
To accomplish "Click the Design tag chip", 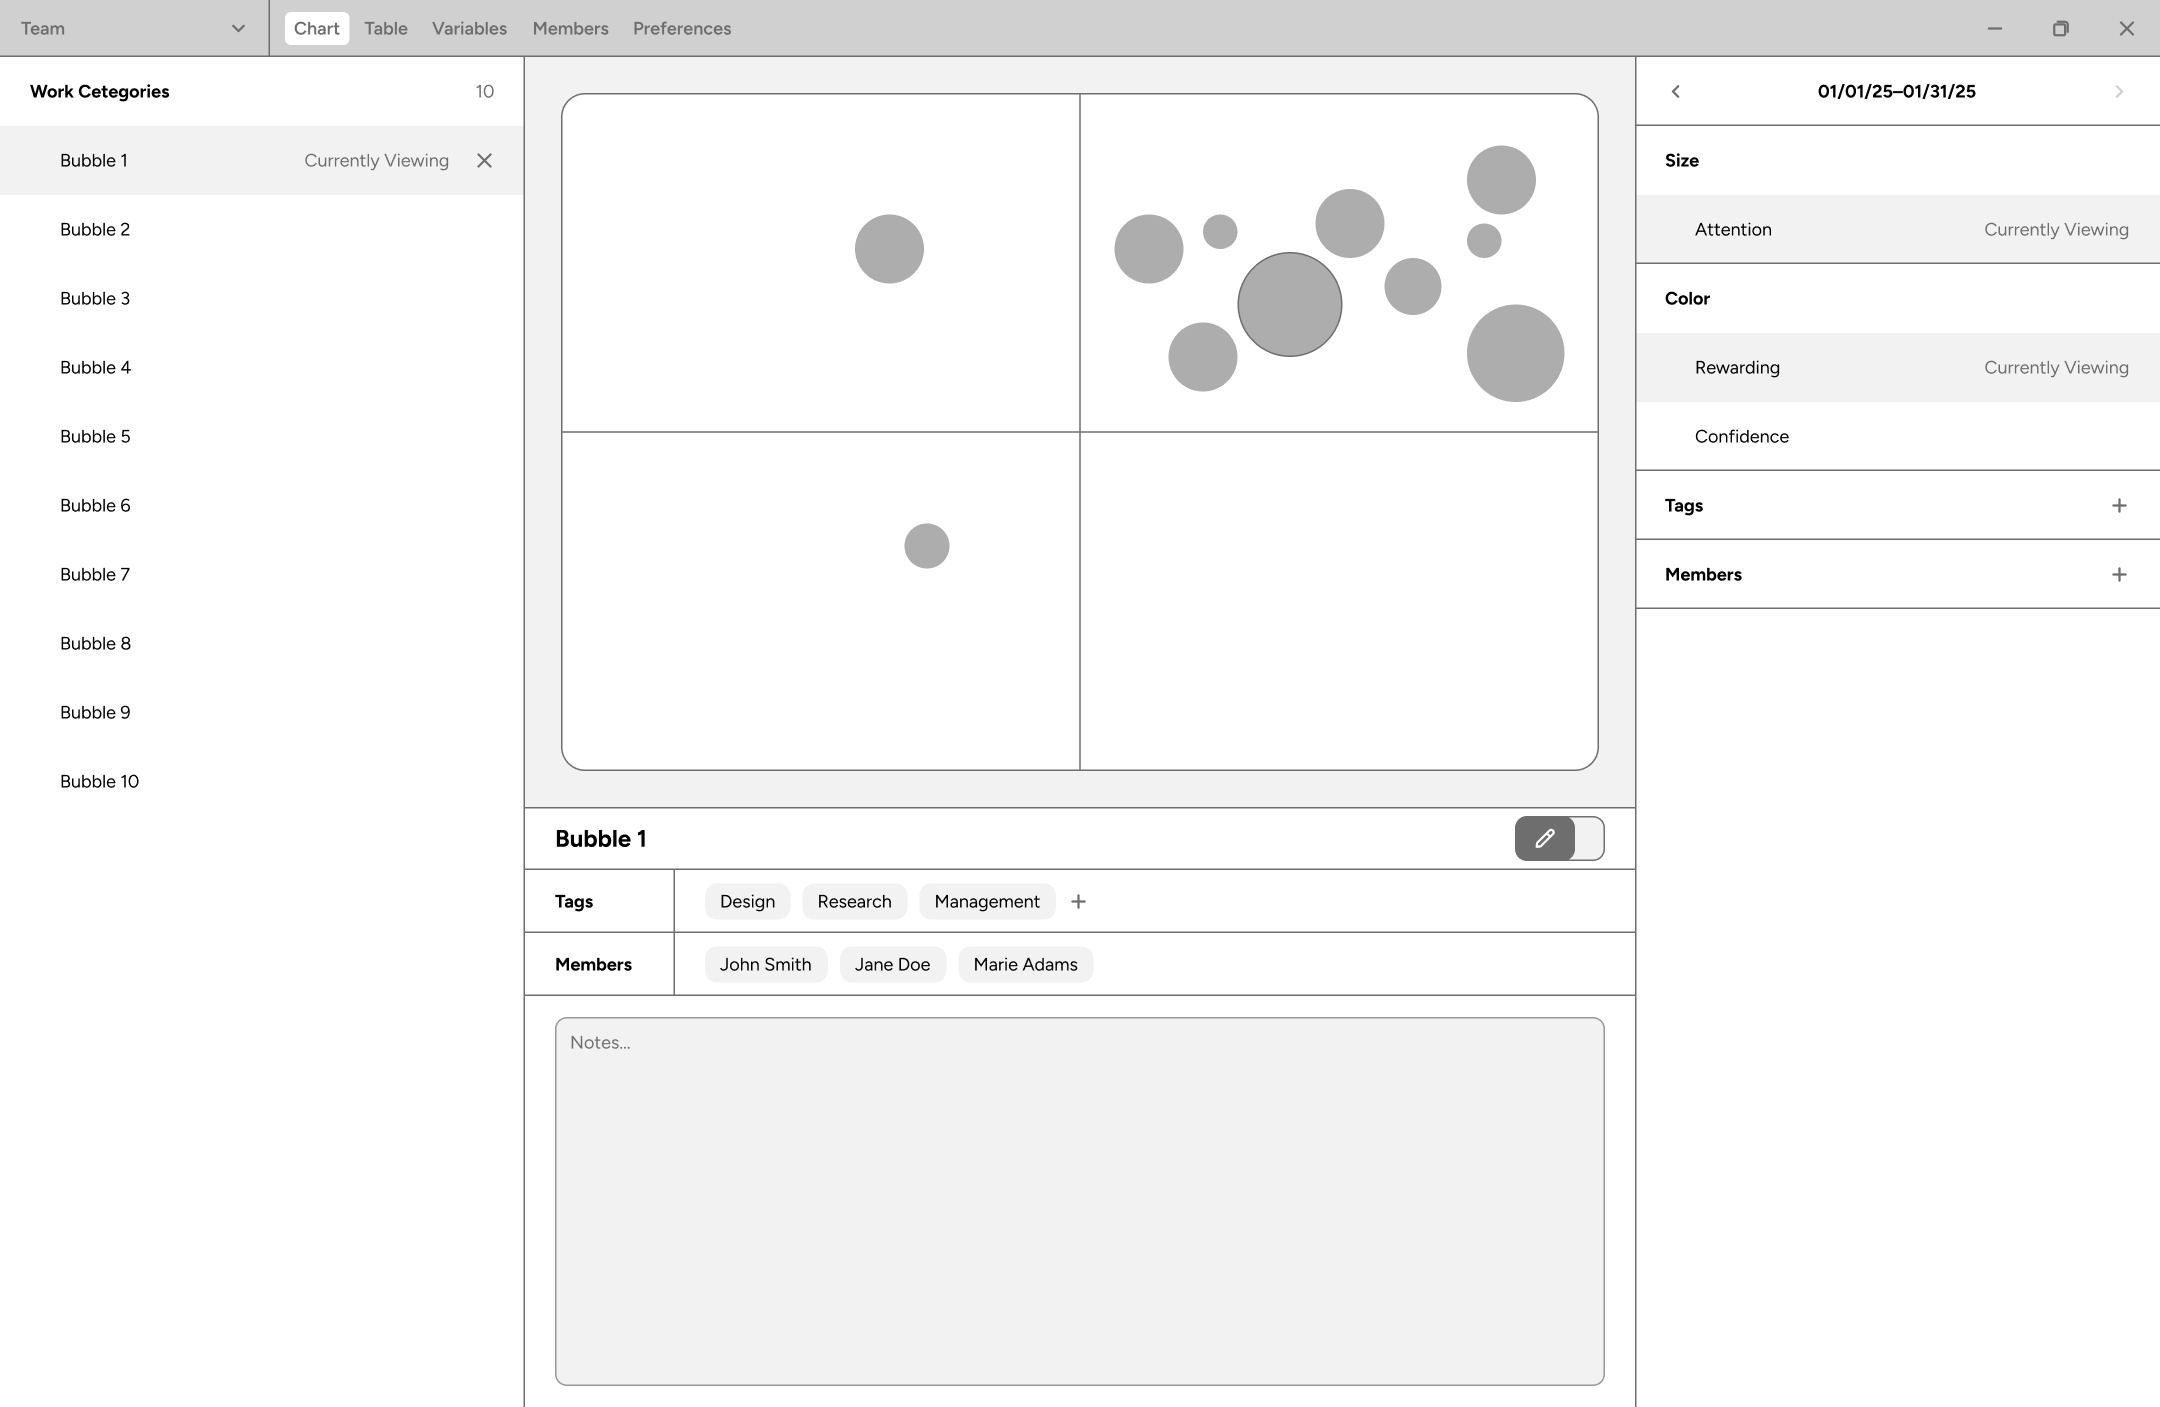I will [747, 901].
